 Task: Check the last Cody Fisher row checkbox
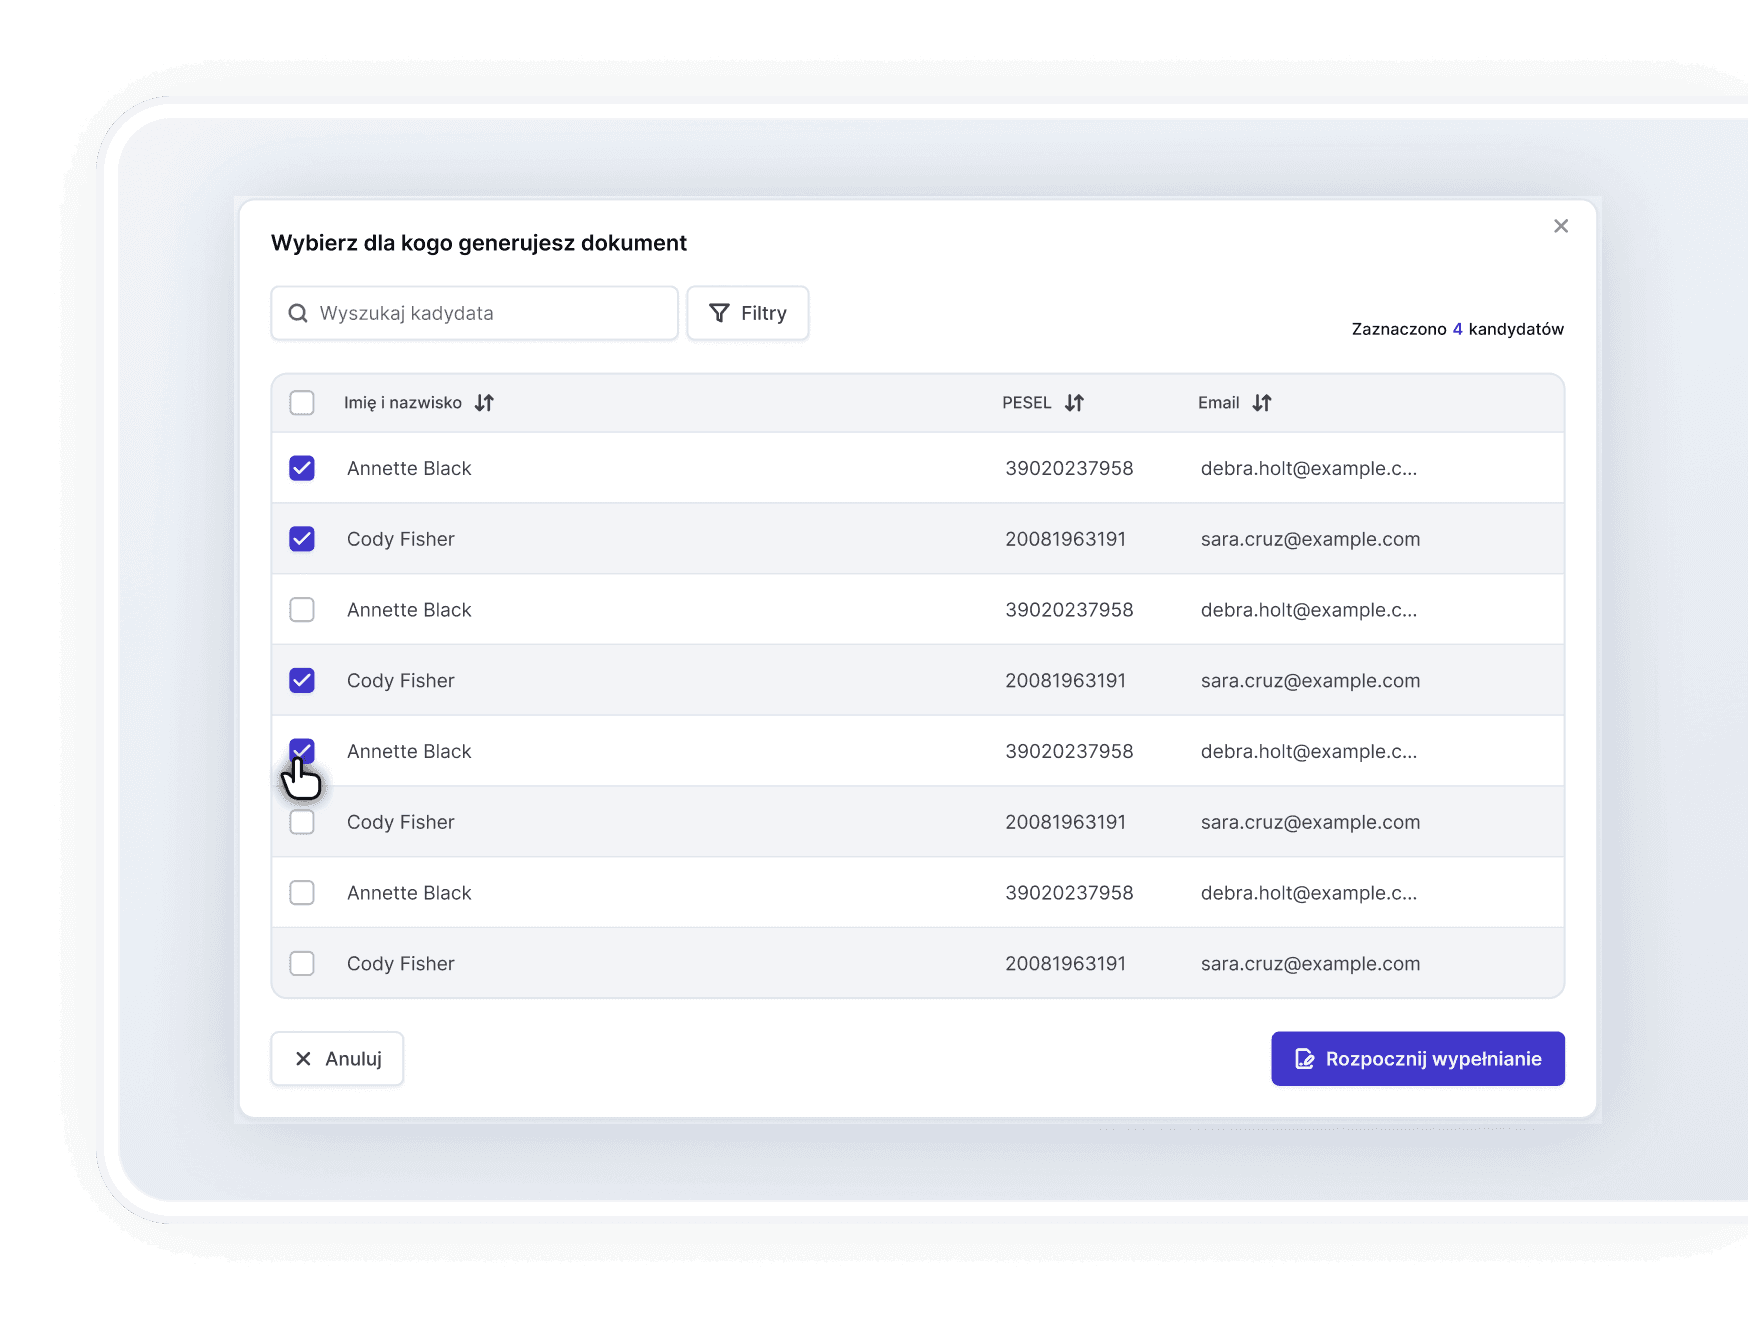[302, 963]
